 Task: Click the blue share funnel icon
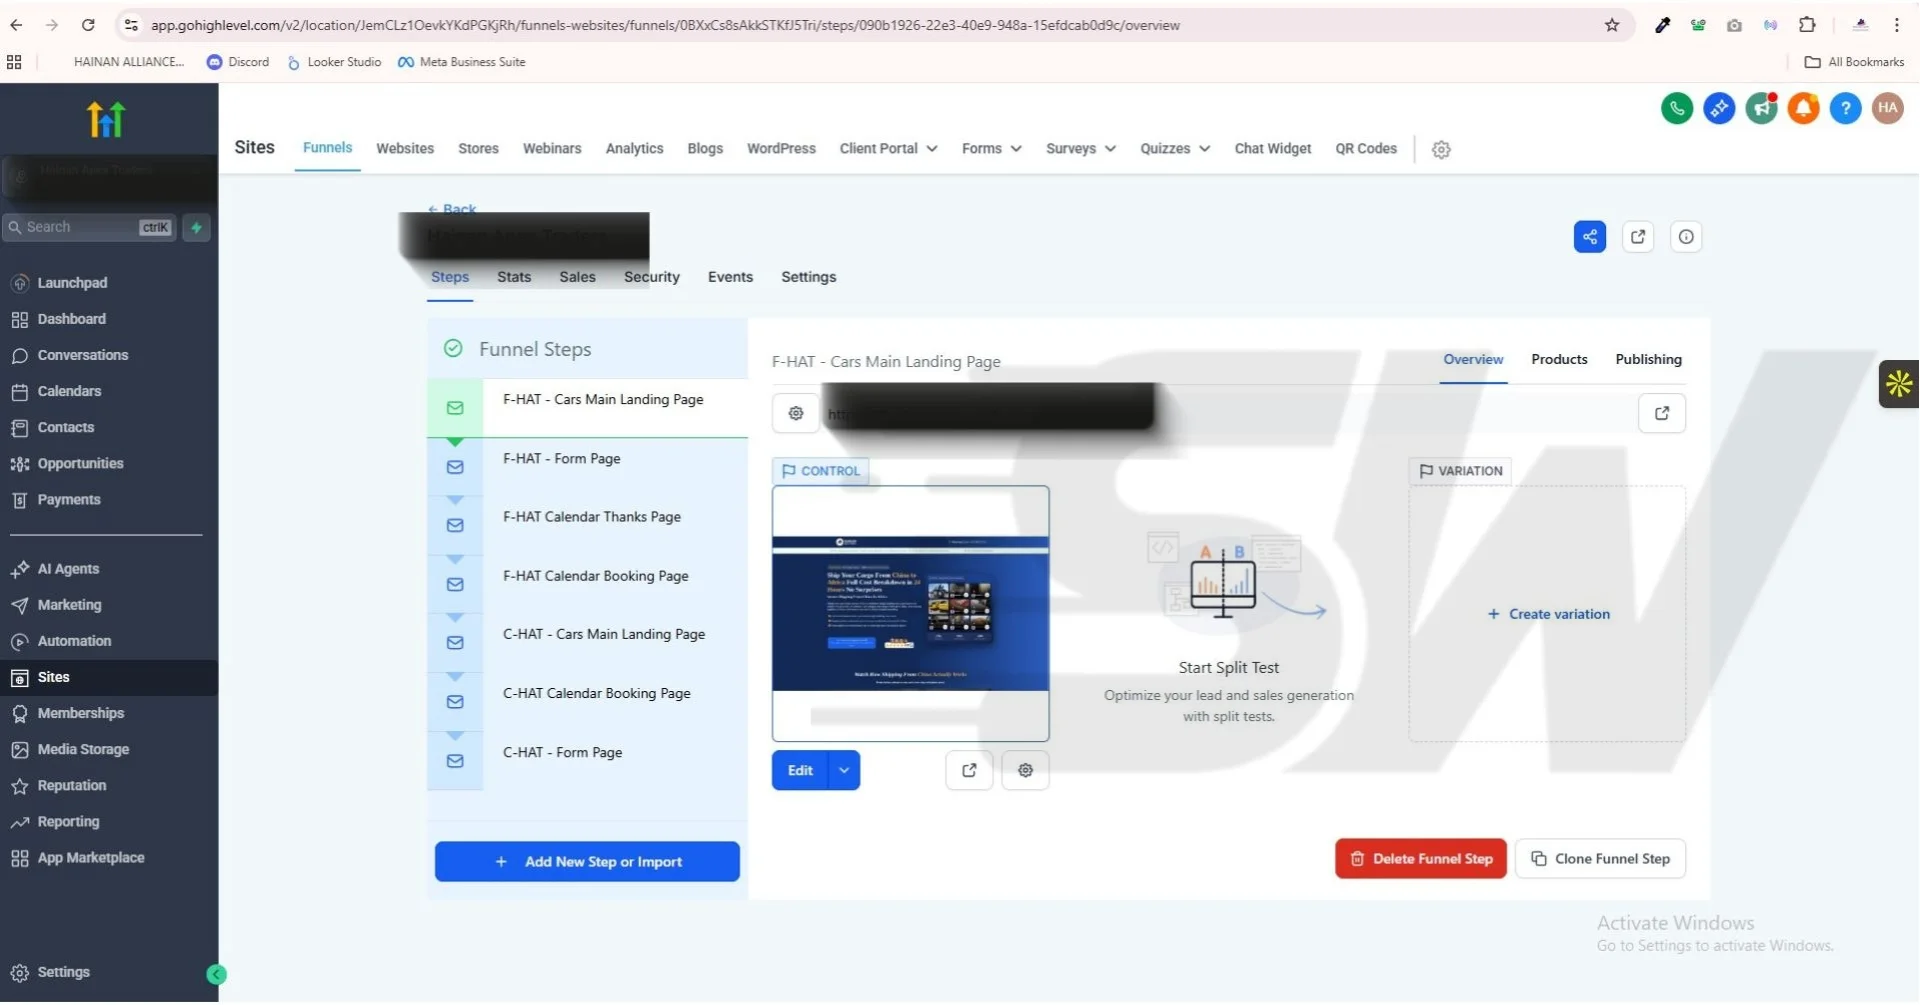pyautogui.click(x=1589, y=237)
